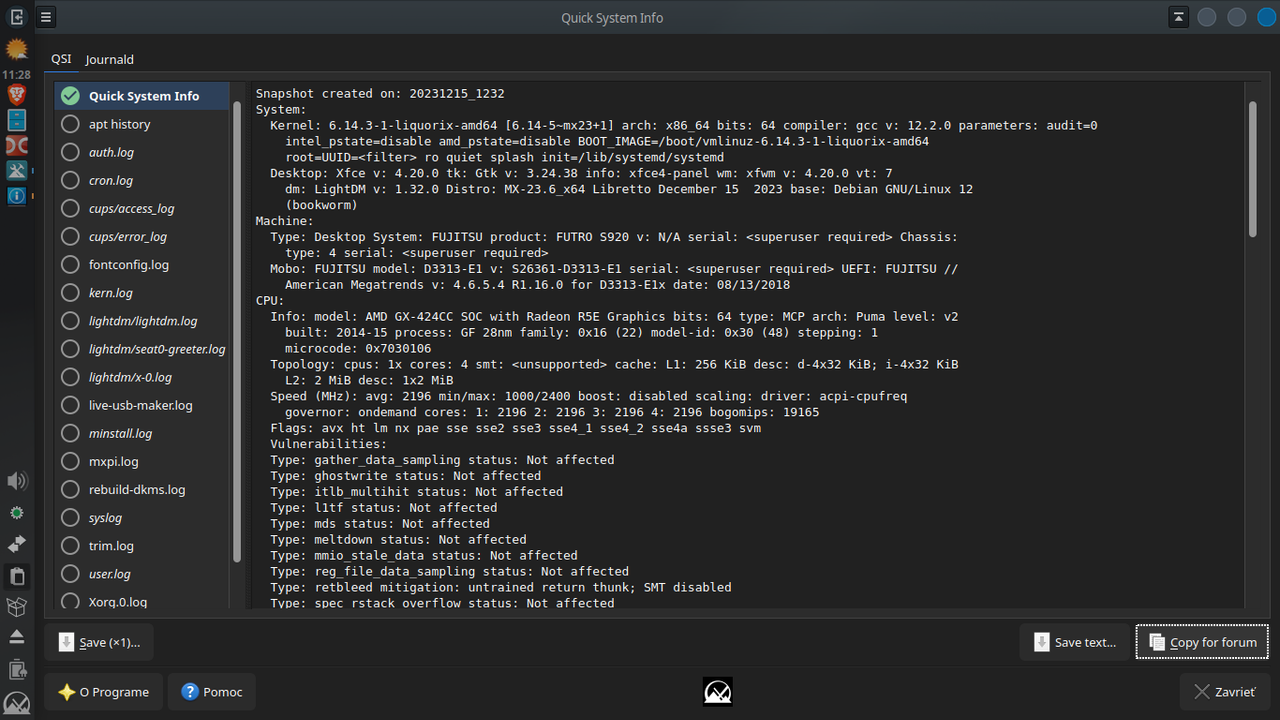Click the 'Vulnerabilities:' line in the output
This screenshot has height=720, width=1280.
328,443
